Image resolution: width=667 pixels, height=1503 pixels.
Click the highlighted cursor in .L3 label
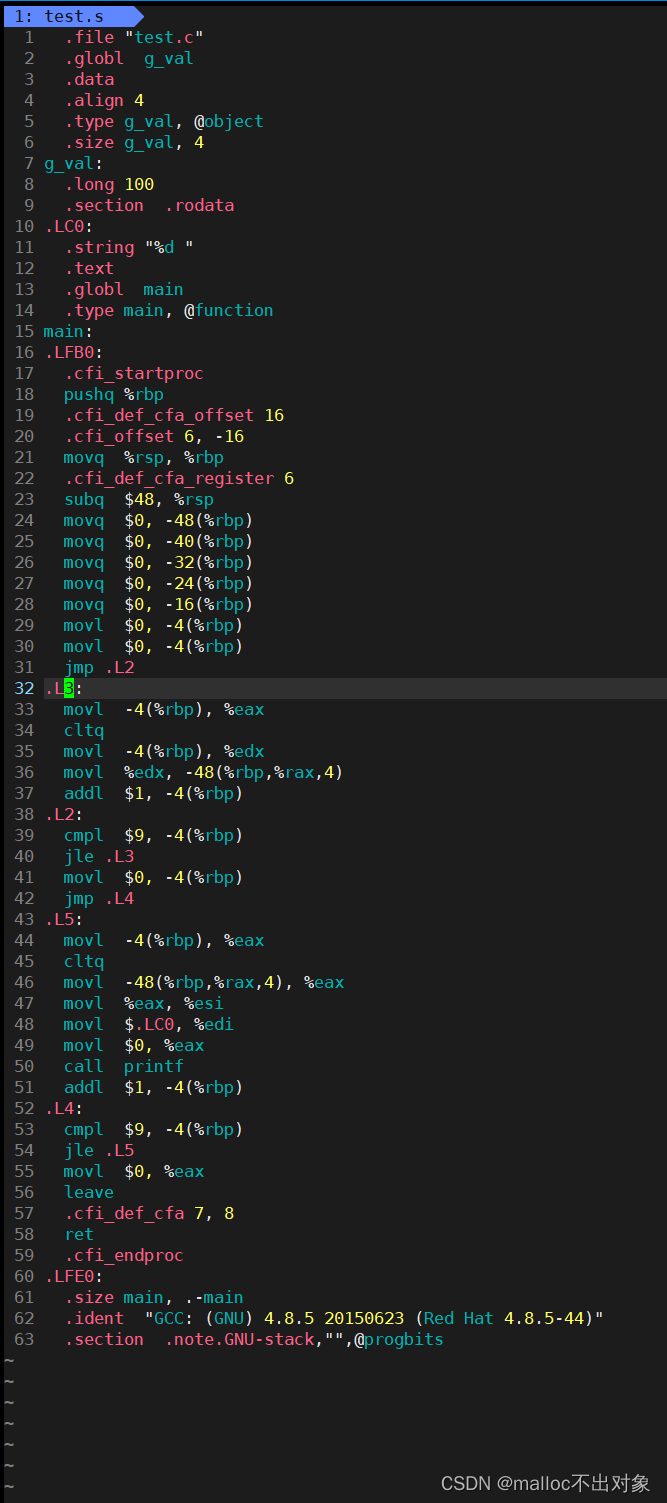click(x=69, y=688)
